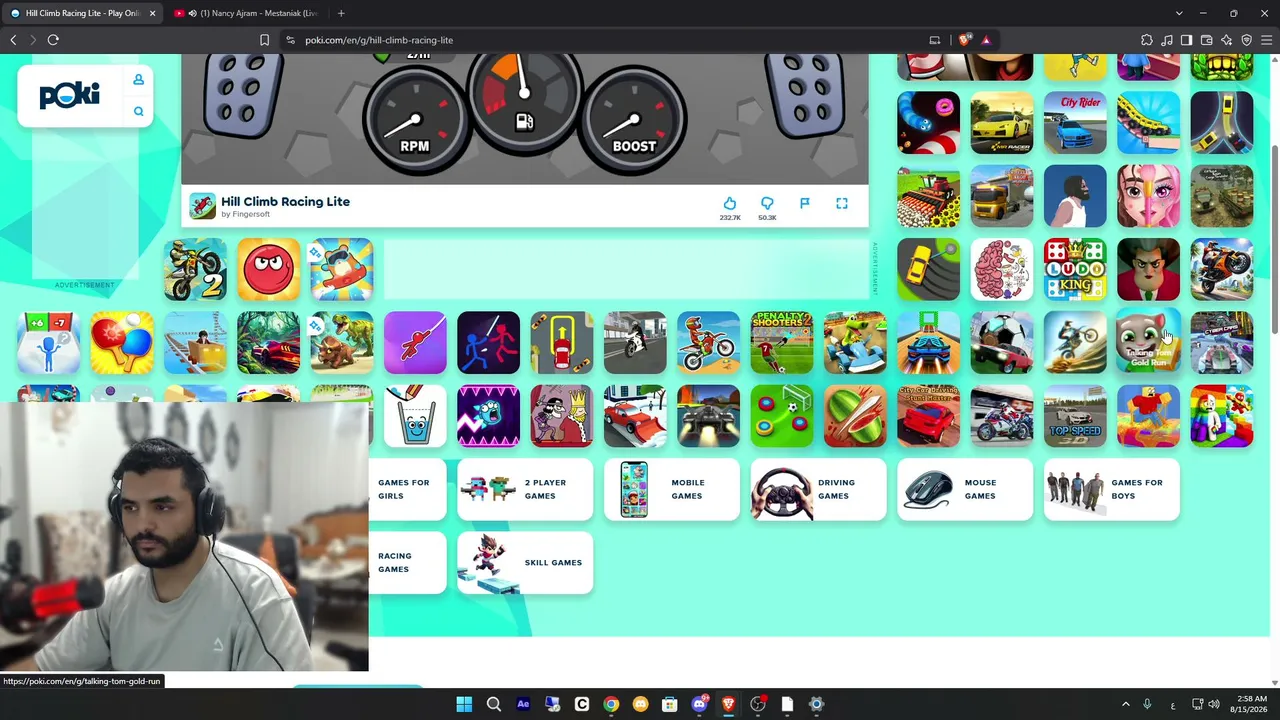Mute the Nancy Ajram tab audio
This screenshot has width=1280, height=720.
pos(192,13)
